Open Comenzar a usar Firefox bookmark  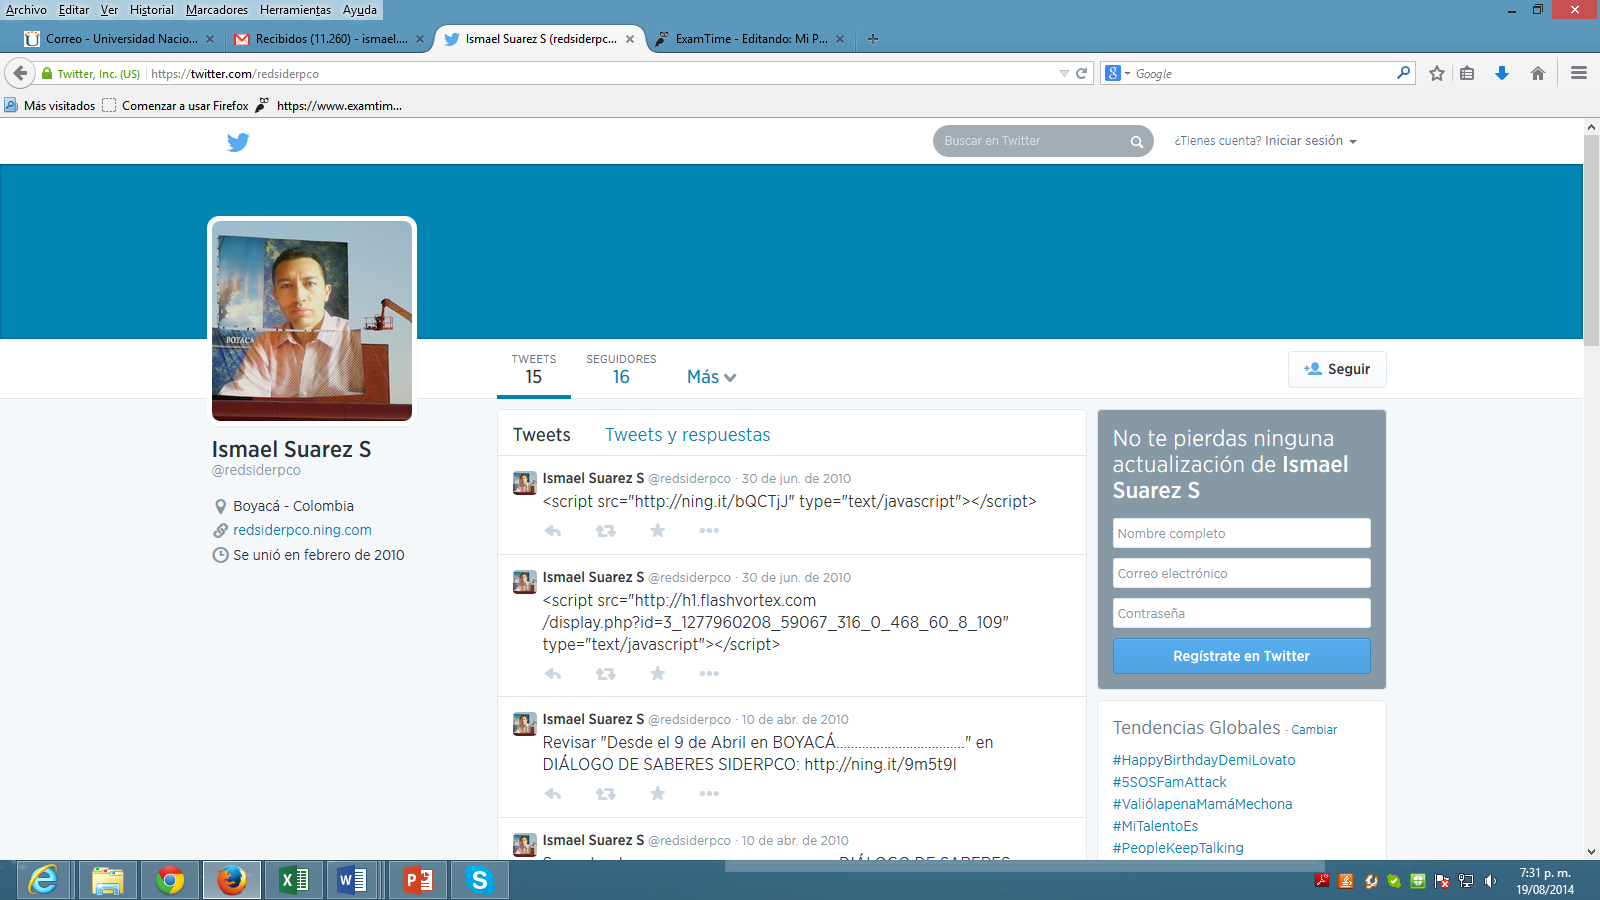(x=175, y=105)
